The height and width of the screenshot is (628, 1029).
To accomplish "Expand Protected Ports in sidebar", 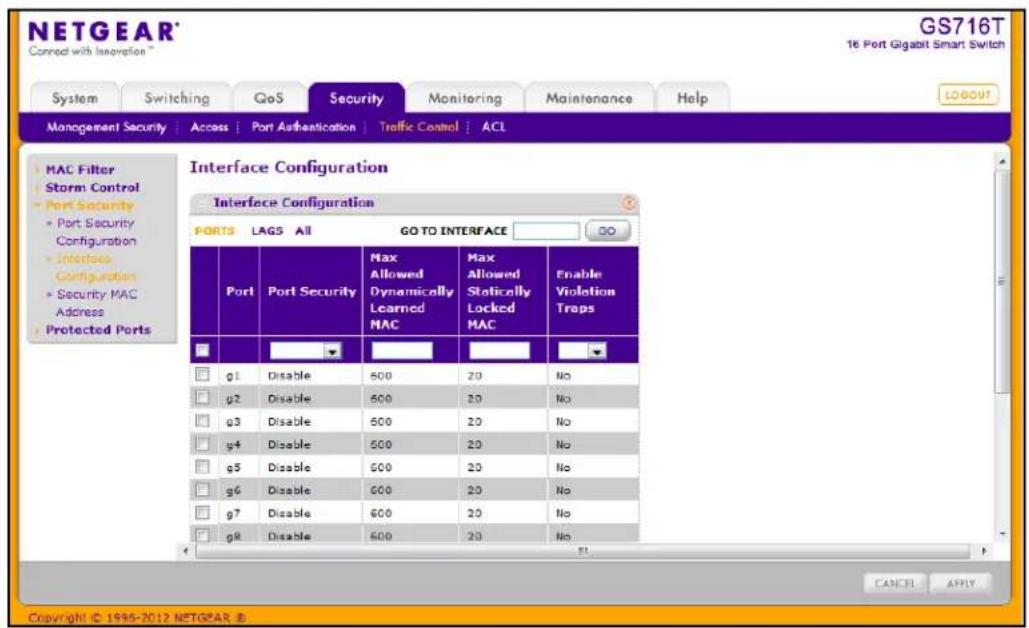I will (x=98, y=329).
